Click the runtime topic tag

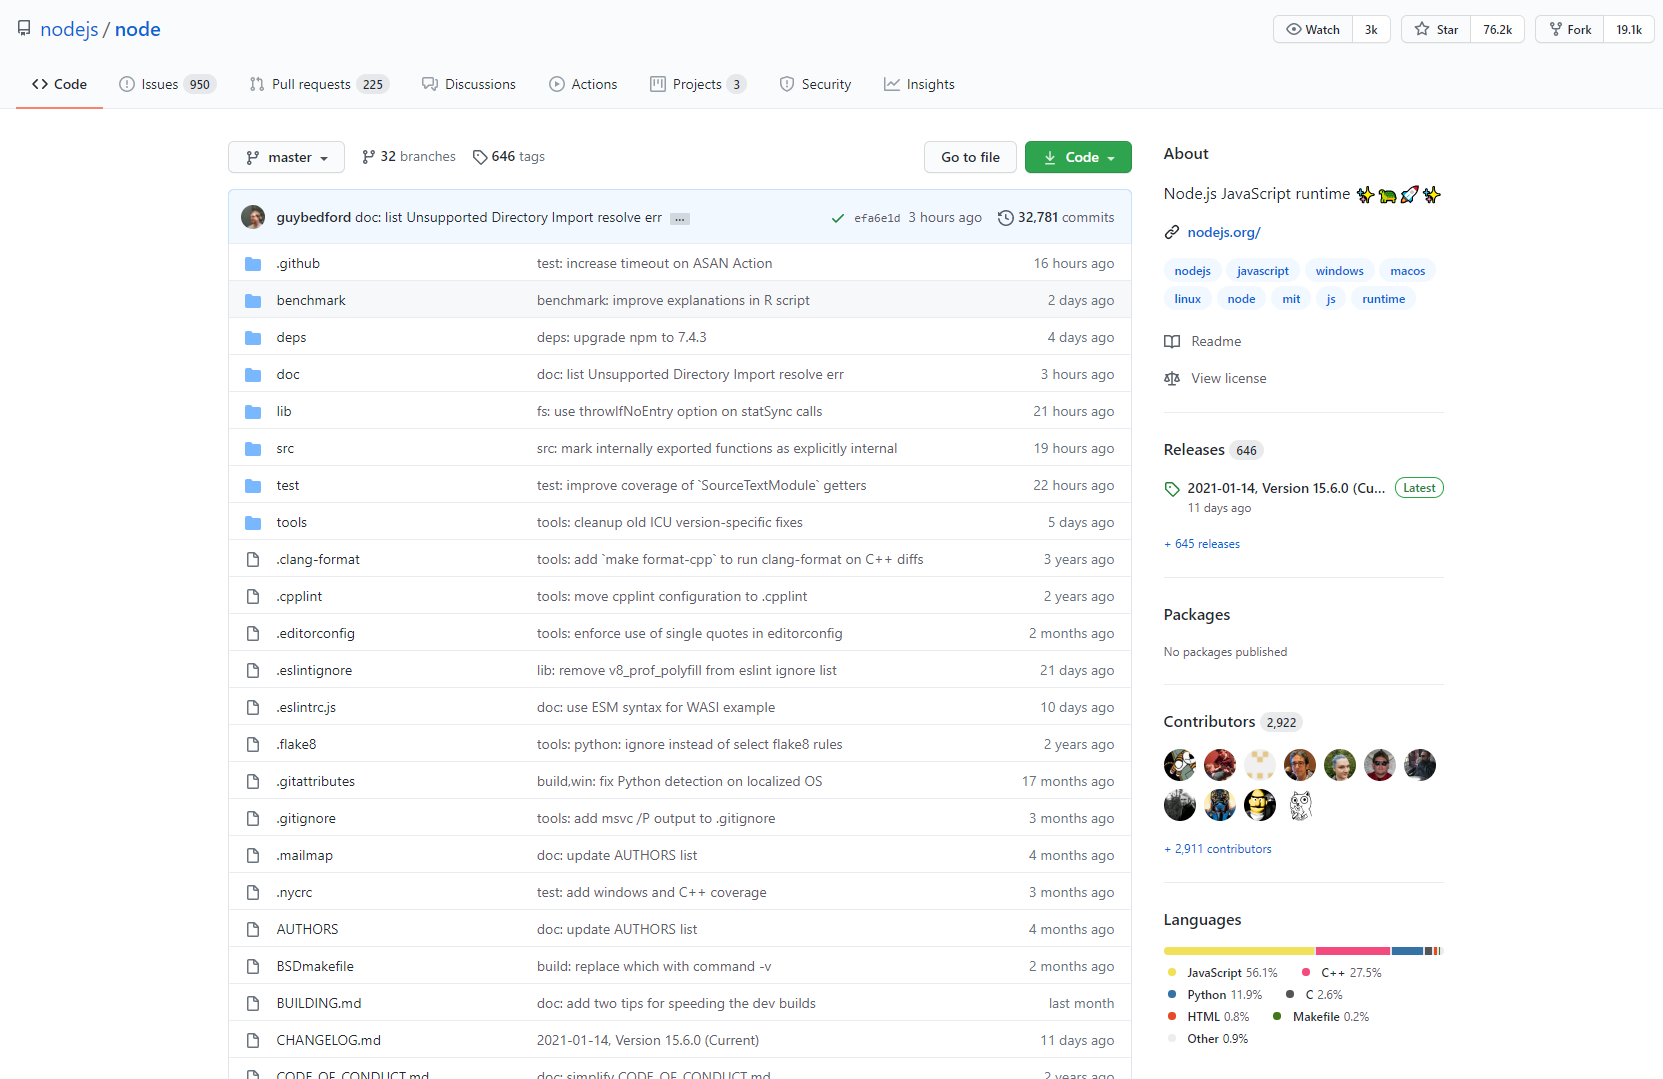(x=1383, y=299)
